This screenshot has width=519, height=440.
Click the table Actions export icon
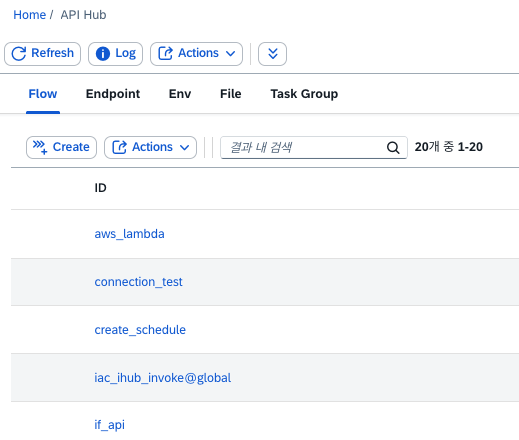pos(119,147)
